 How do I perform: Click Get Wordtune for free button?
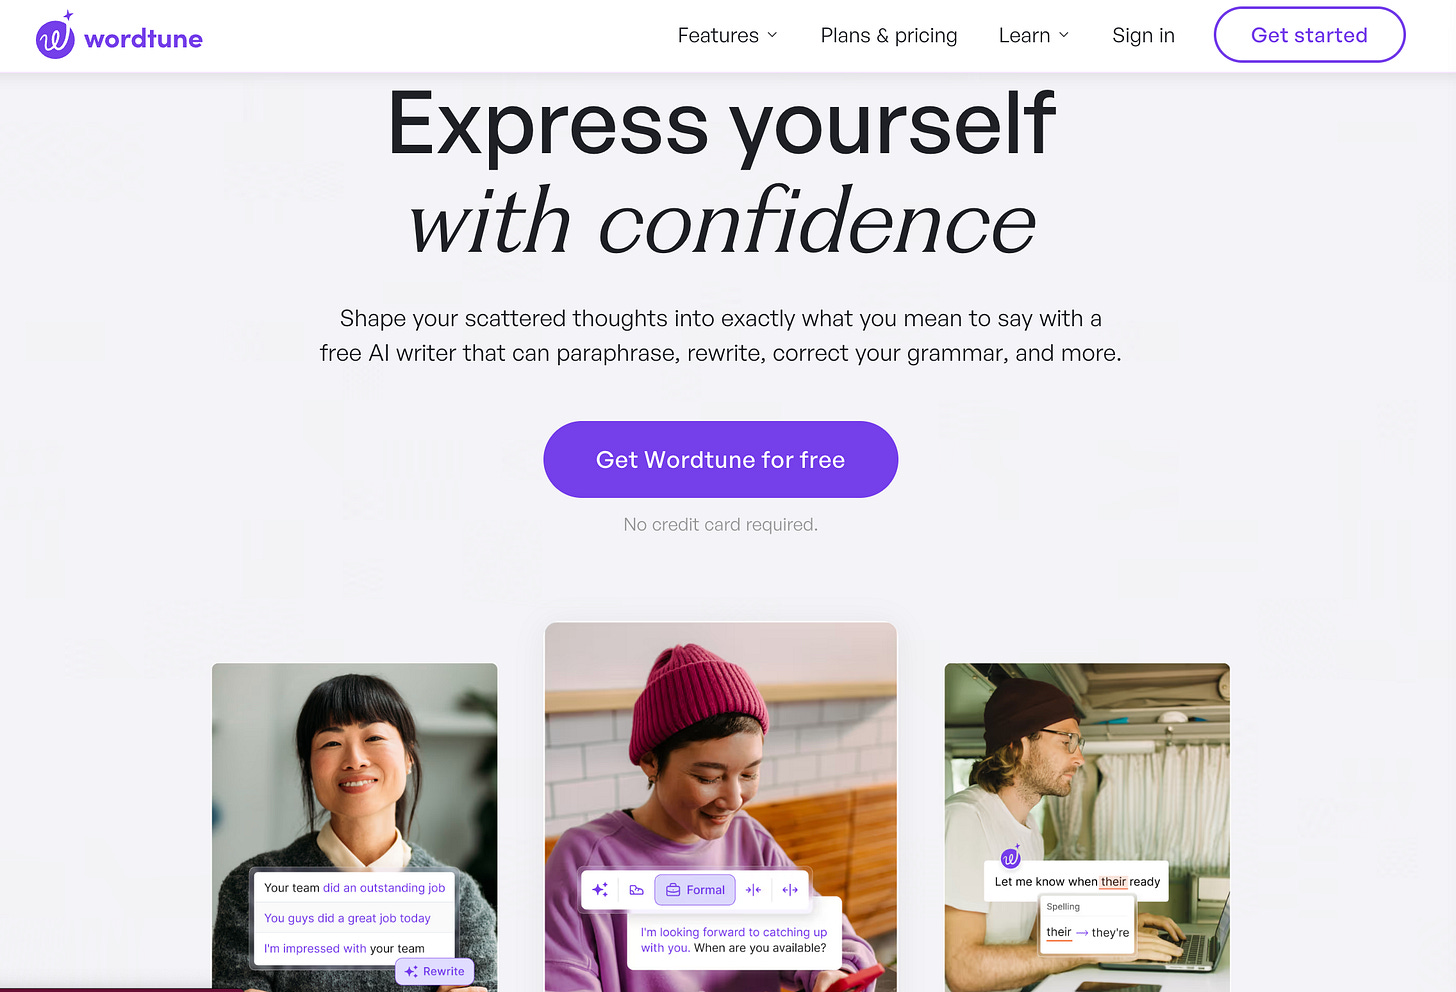720,459
